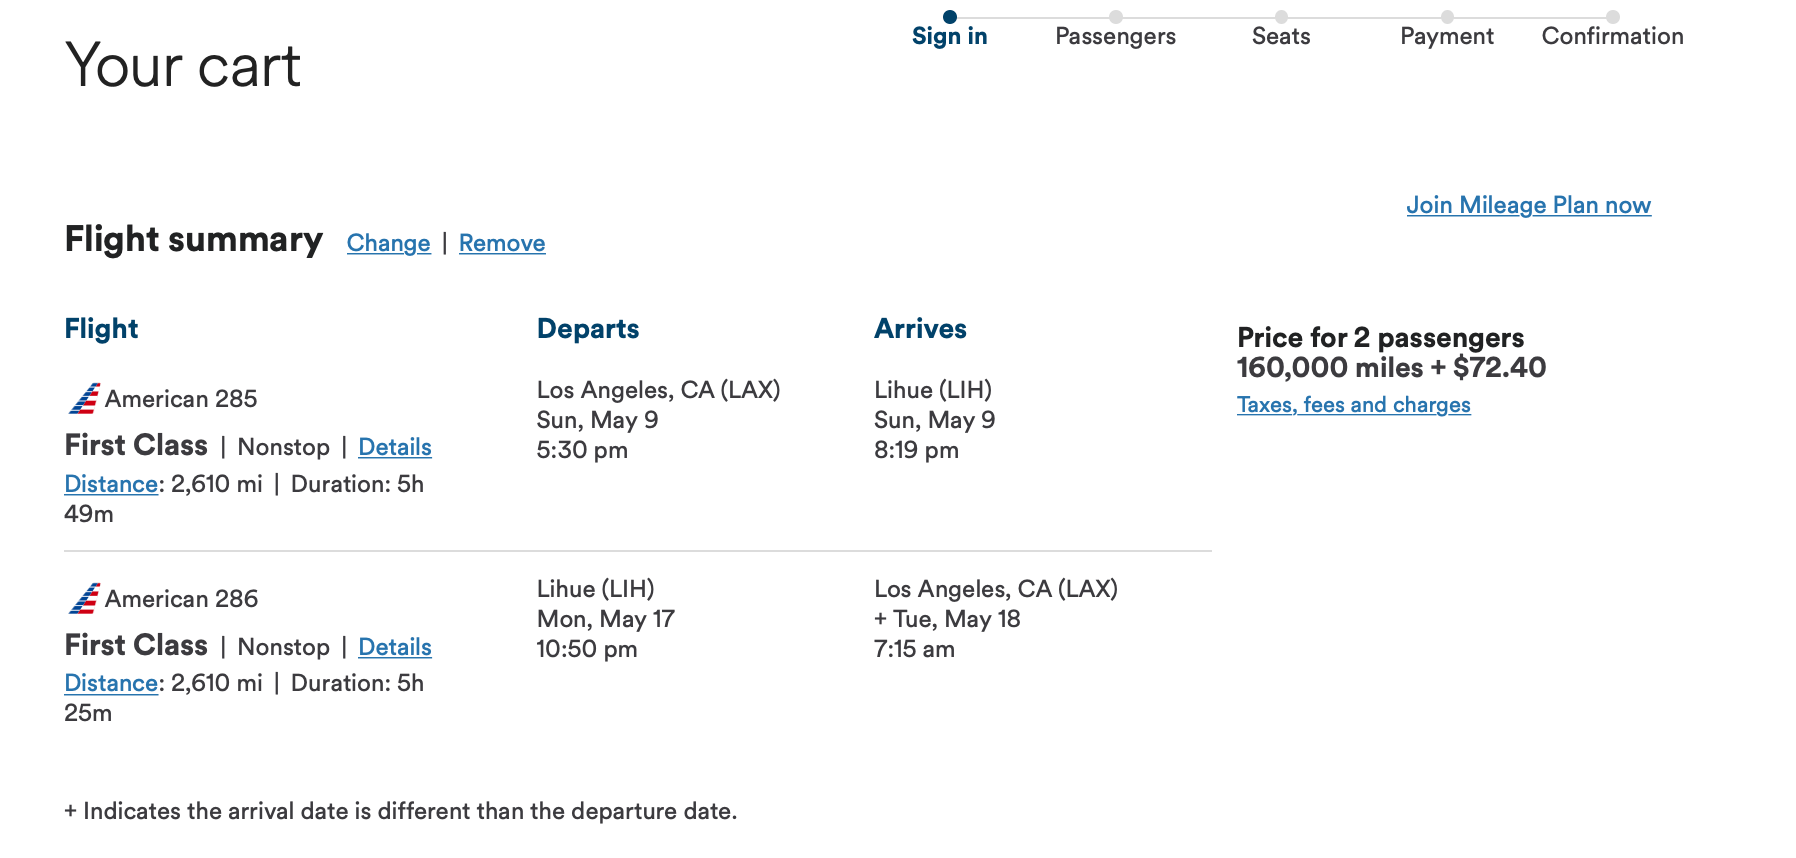Click Distance link for the LAX to LIH flight
The height and width of the screenshot is (858, 1796).
[x=111, y=484]
